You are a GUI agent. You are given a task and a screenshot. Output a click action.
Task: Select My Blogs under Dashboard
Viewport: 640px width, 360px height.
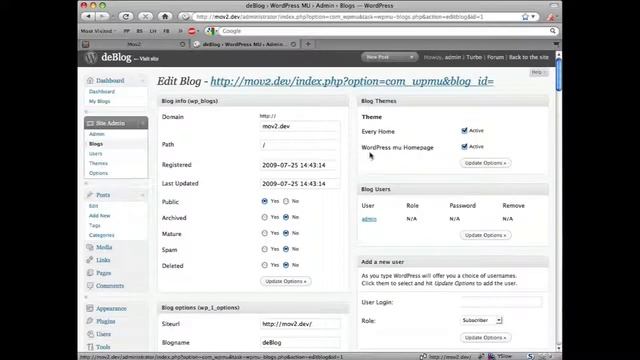pyautogui.click(x=100, y=101)
